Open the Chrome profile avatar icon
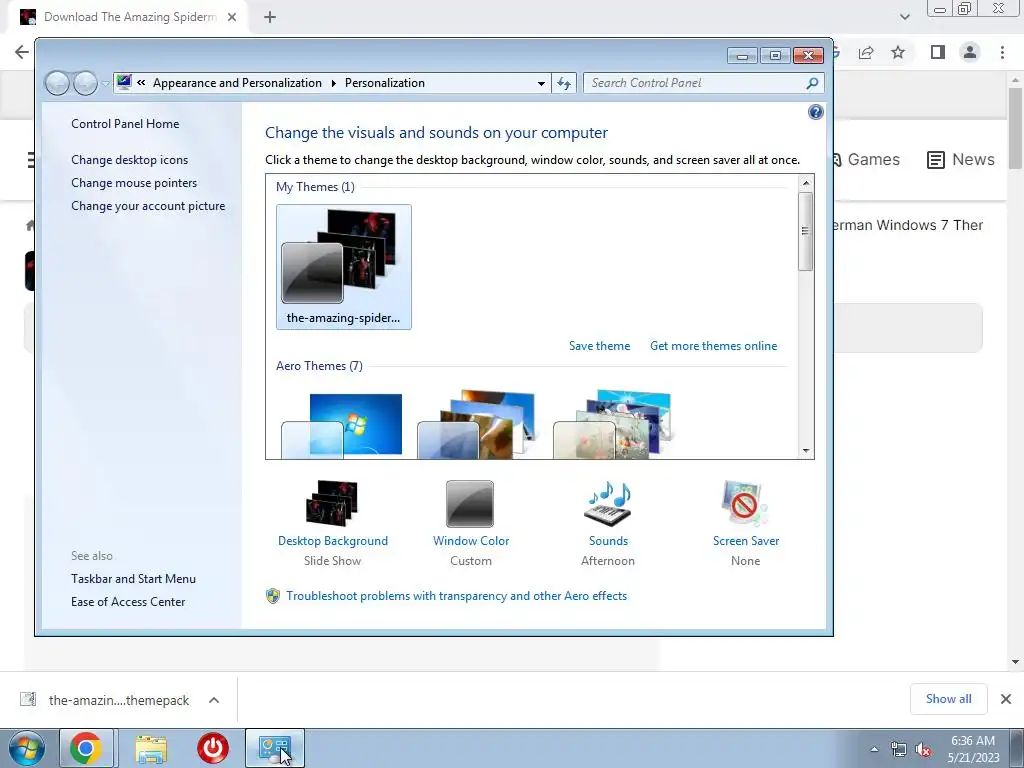The height and width of the screenshot is (768, 1024). [970, 52]
